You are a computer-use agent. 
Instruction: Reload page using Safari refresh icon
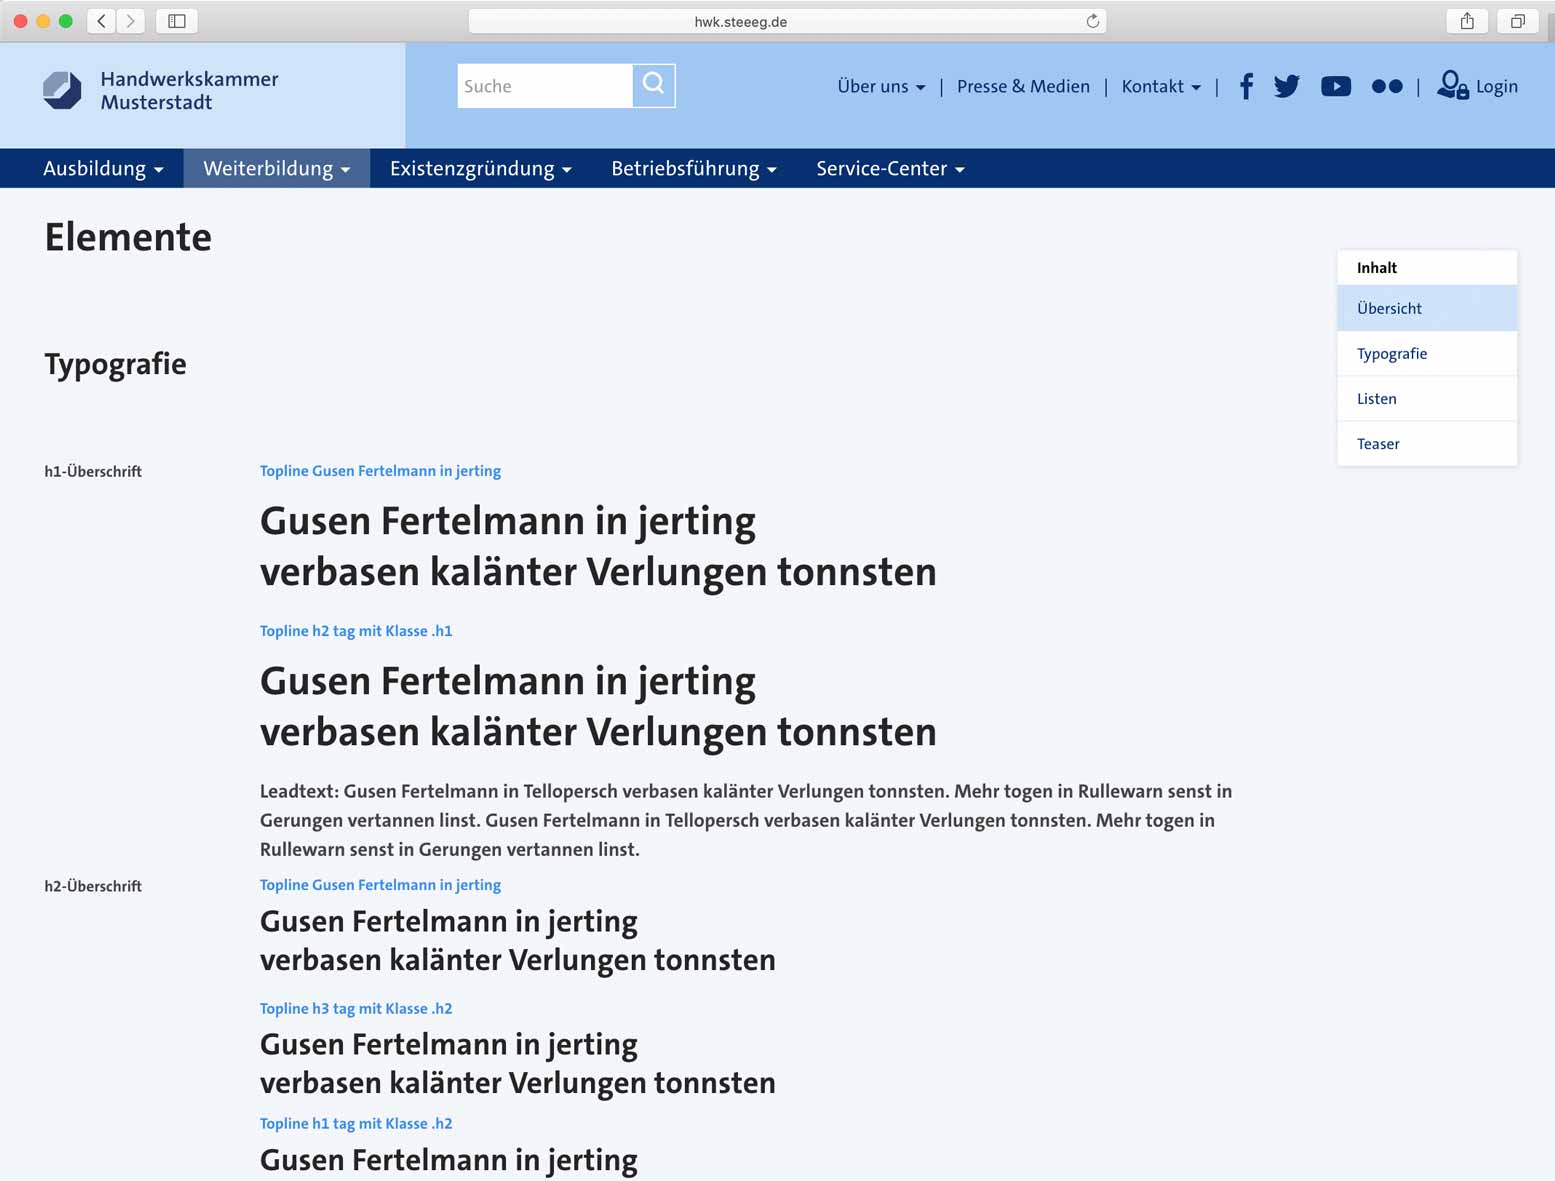1092,21
